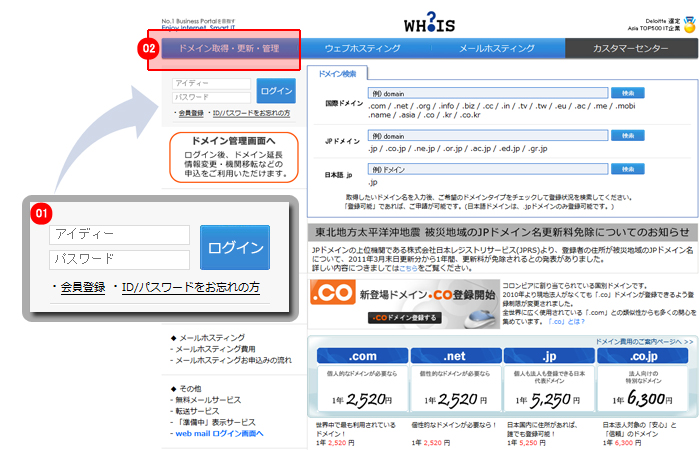Open enlarged ID/パスワードをお忘れの方 link
Viewport: 700px width, 450px height.
click(x=191, y=288)
